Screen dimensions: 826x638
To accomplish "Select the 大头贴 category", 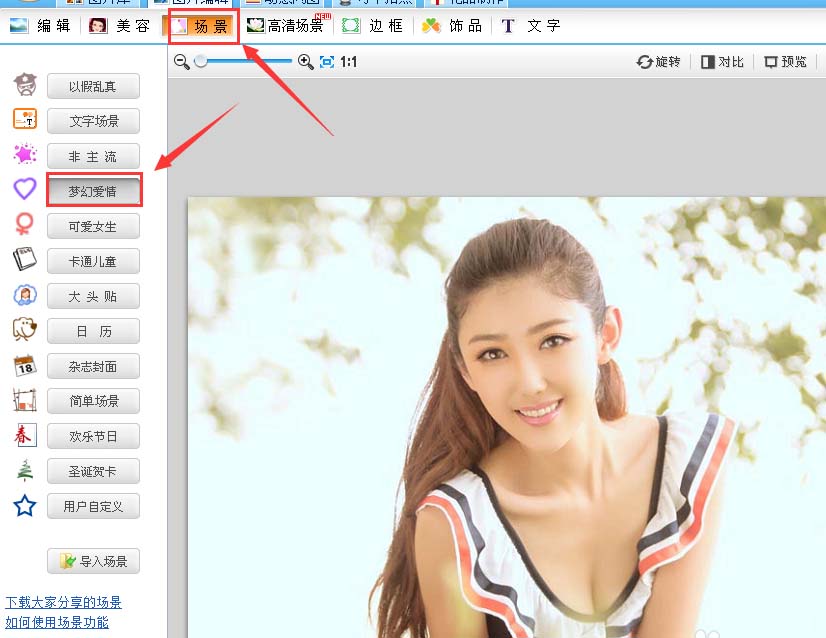I will [93, 296].
